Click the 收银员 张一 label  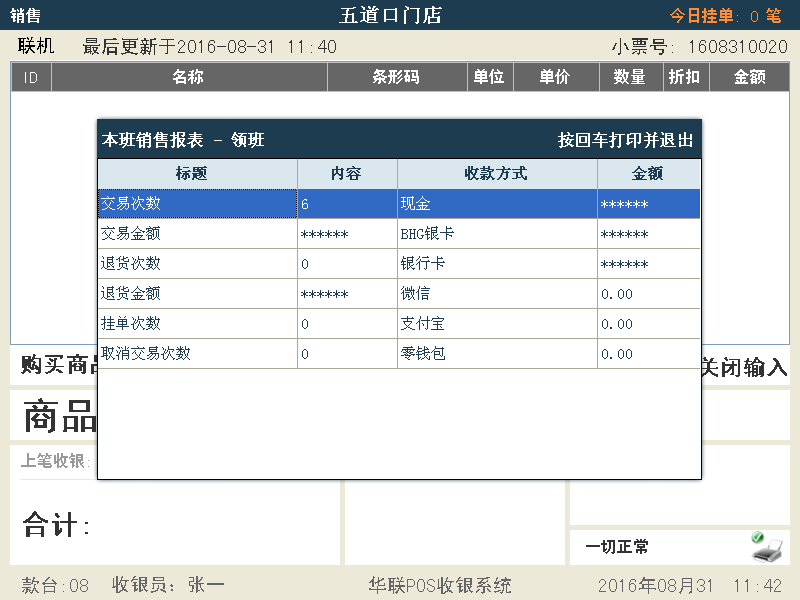(x=168, y=585)
